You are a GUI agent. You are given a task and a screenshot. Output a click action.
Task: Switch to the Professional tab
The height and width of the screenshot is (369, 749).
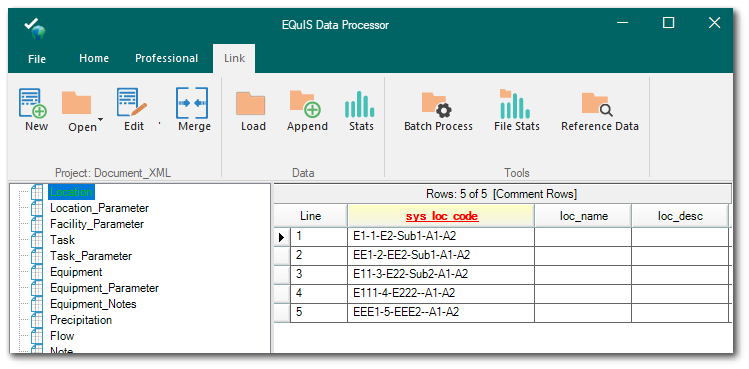(x=166, y=58)
